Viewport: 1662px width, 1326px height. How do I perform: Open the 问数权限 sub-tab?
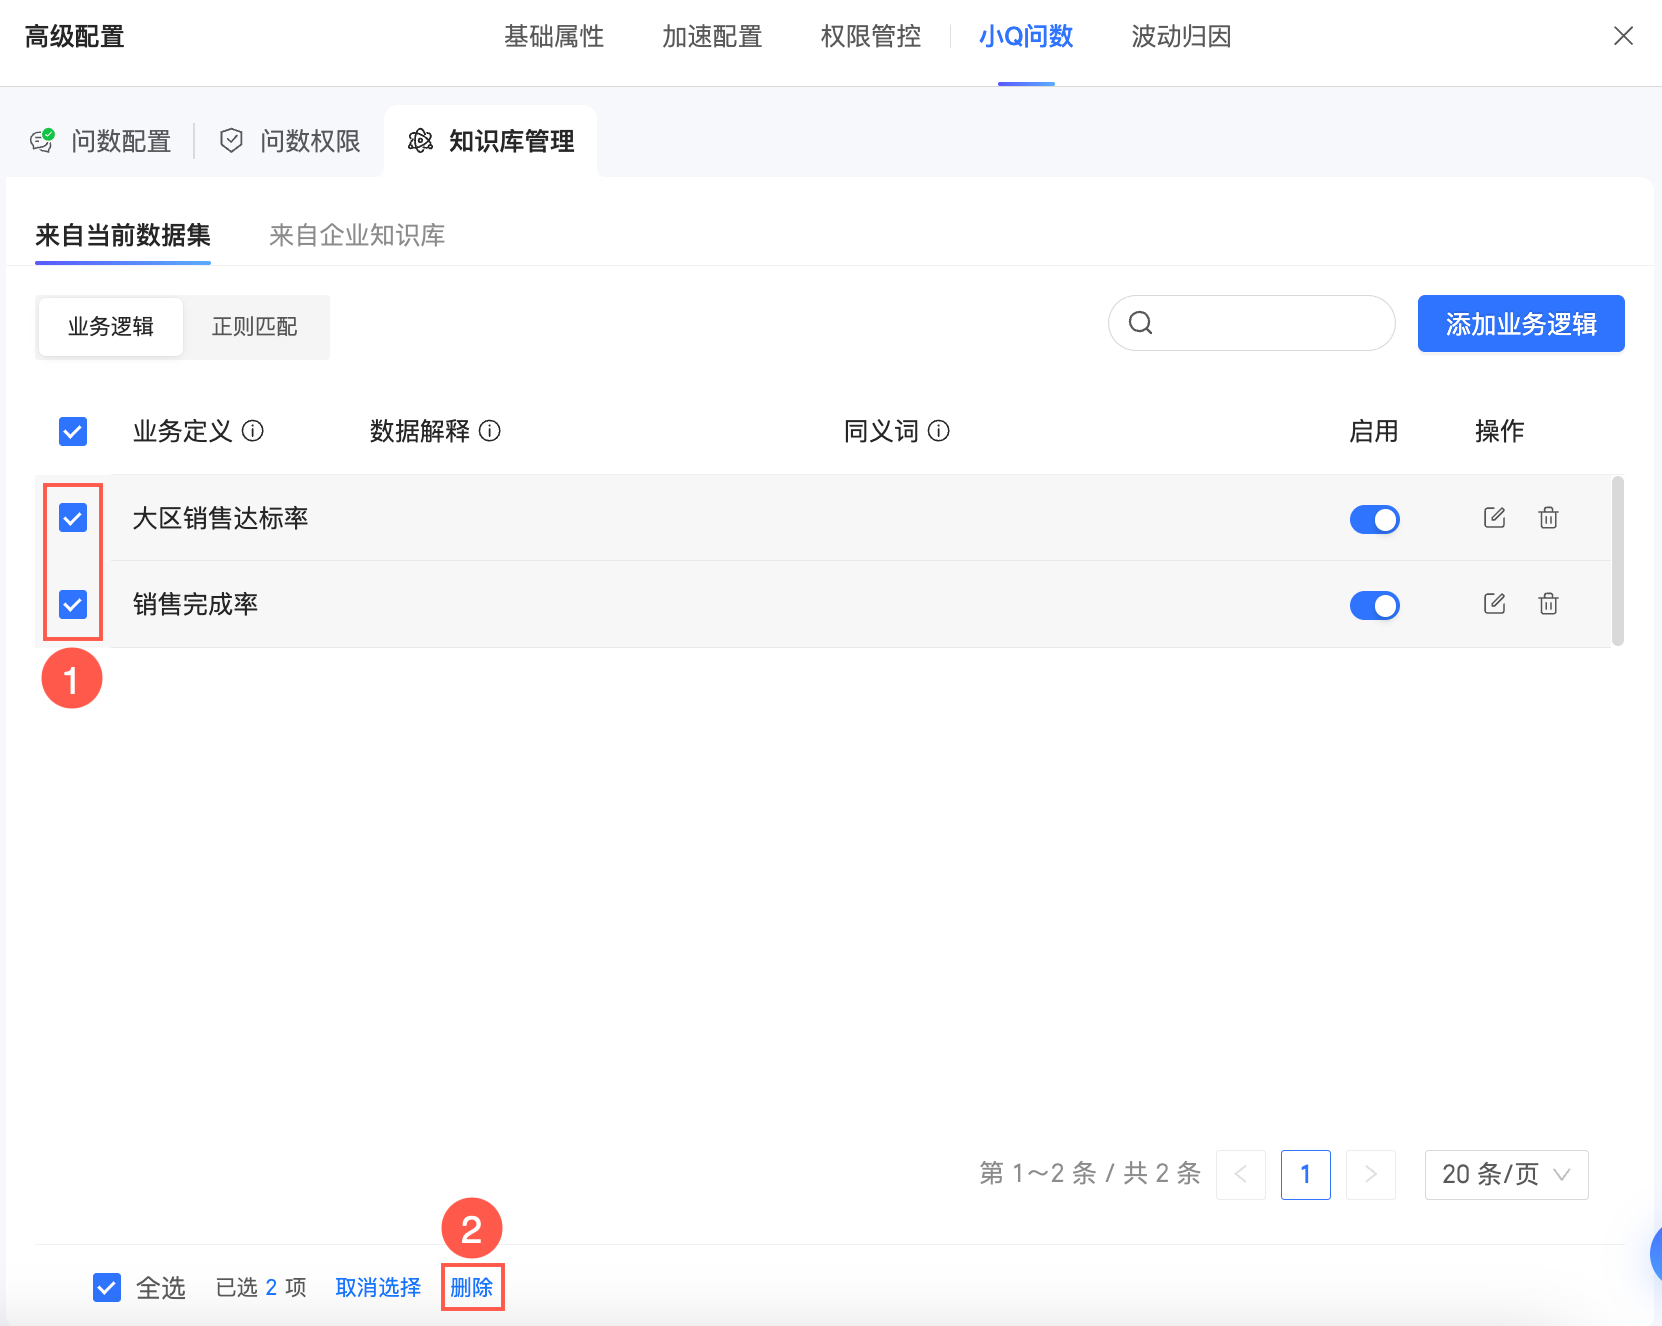pos(290,141)
